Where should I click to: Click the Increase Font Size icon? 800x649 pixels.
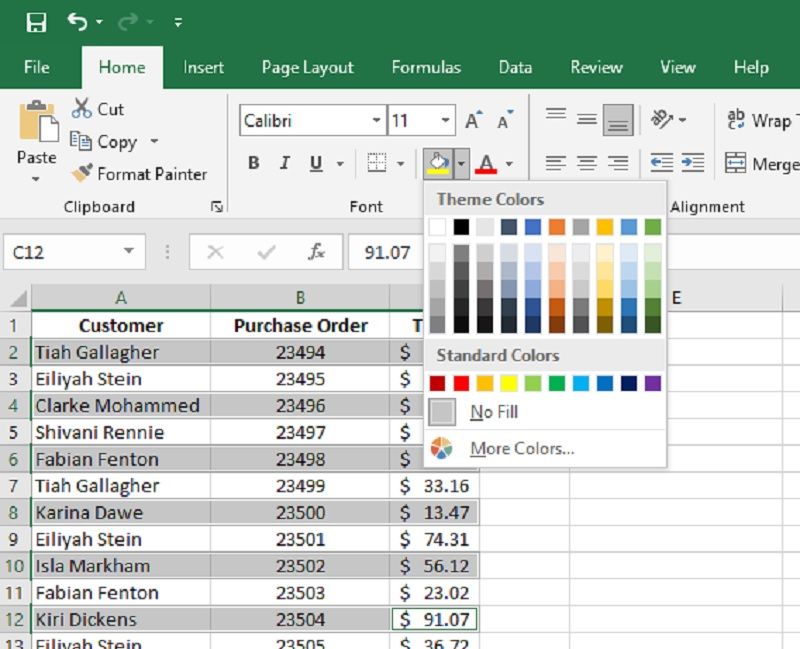tap(473, 121)
